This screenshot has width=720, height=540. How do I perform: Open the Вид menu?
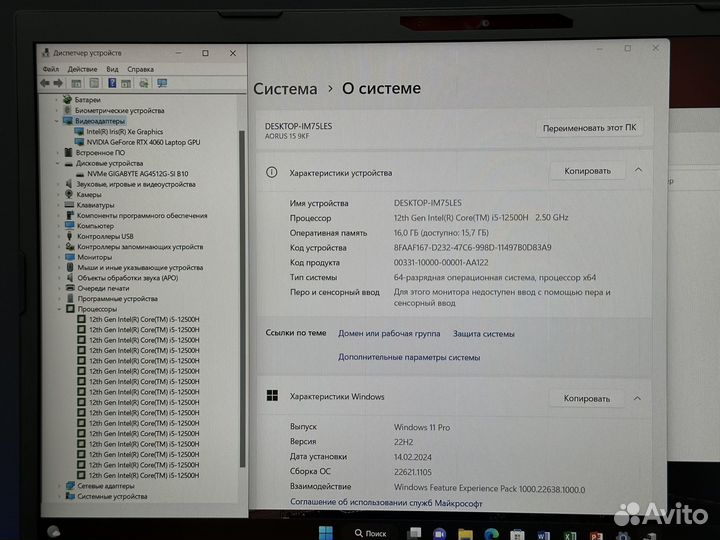pos(112,69)
